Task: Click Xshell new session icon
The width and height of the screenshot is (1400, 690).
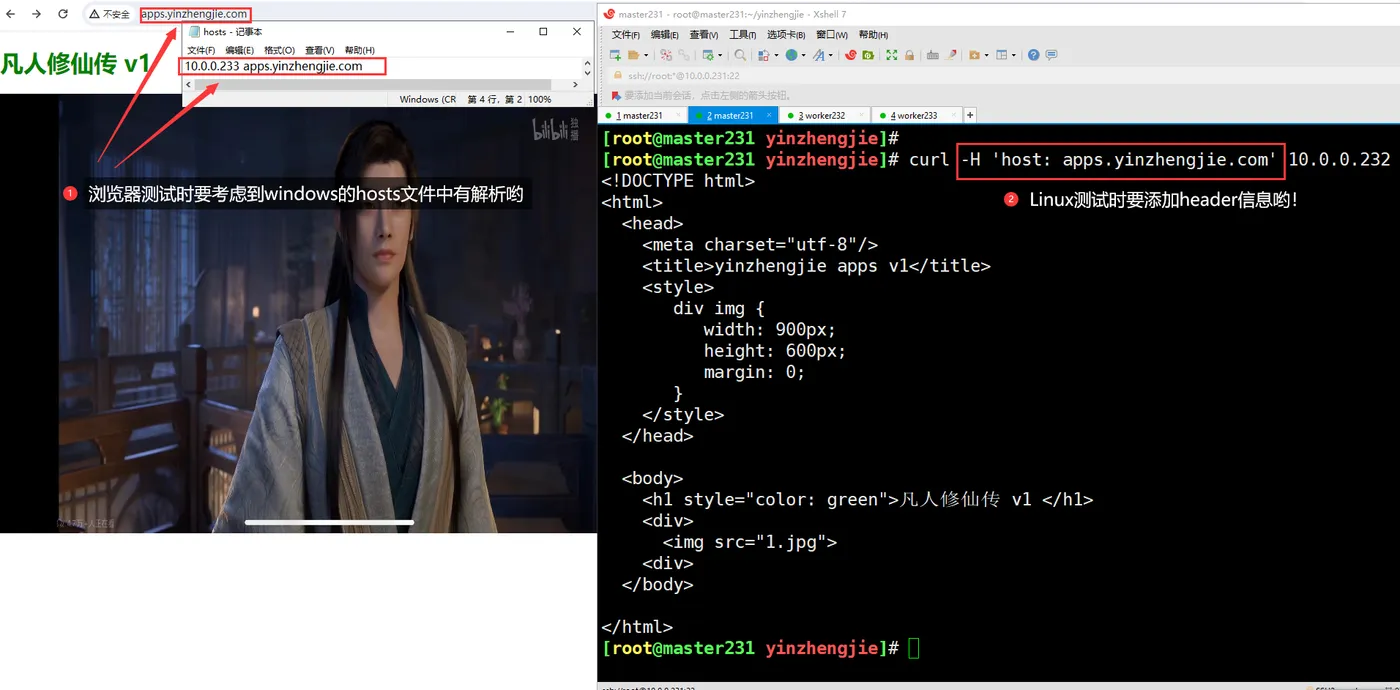Action: click(x=615, y=55)
